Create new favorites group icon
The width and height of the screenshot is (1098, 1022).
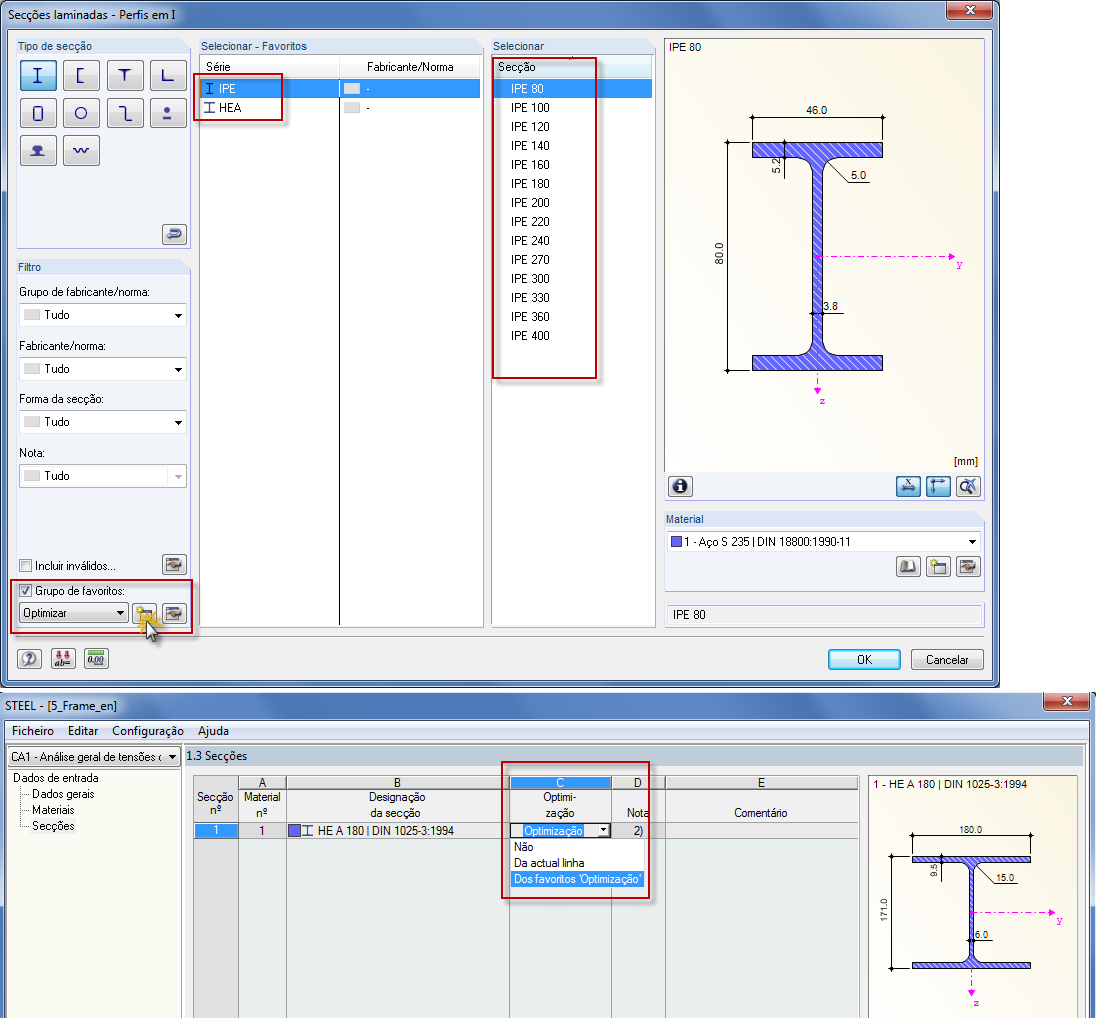tap(145, 614)
